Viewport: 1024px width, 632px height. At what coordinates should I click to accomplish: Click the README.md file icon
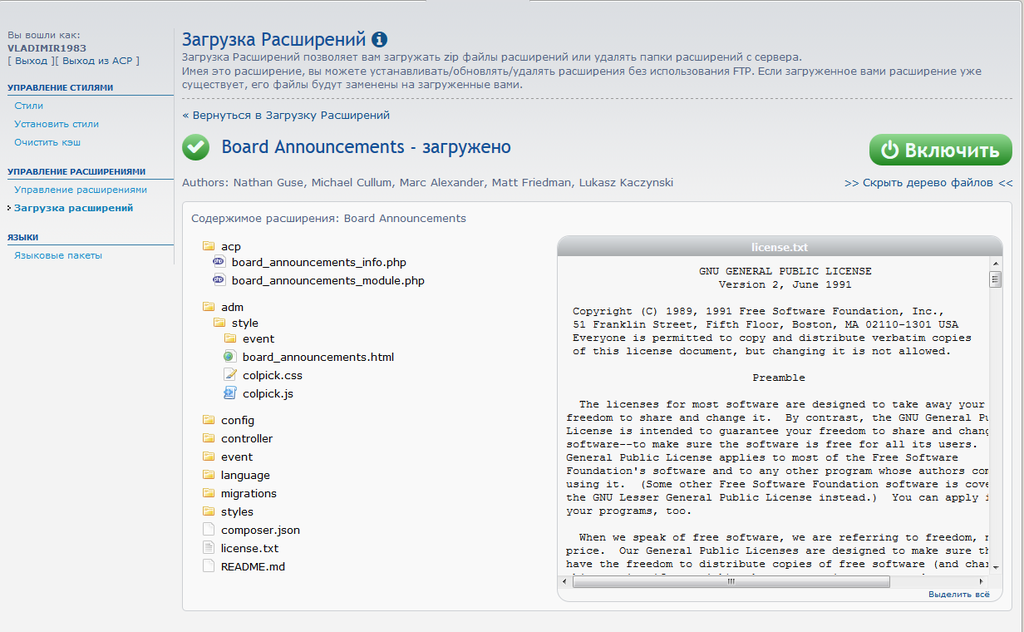(209, 566)
